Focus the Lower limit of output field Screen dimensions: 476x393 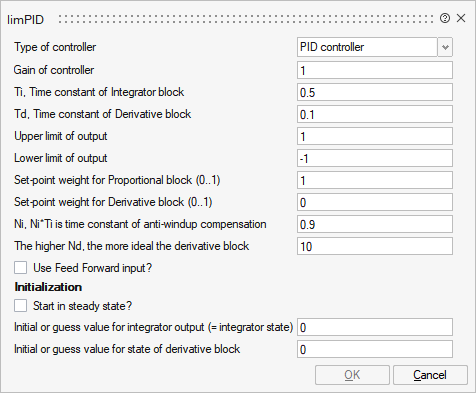click(x=375, y=158)
